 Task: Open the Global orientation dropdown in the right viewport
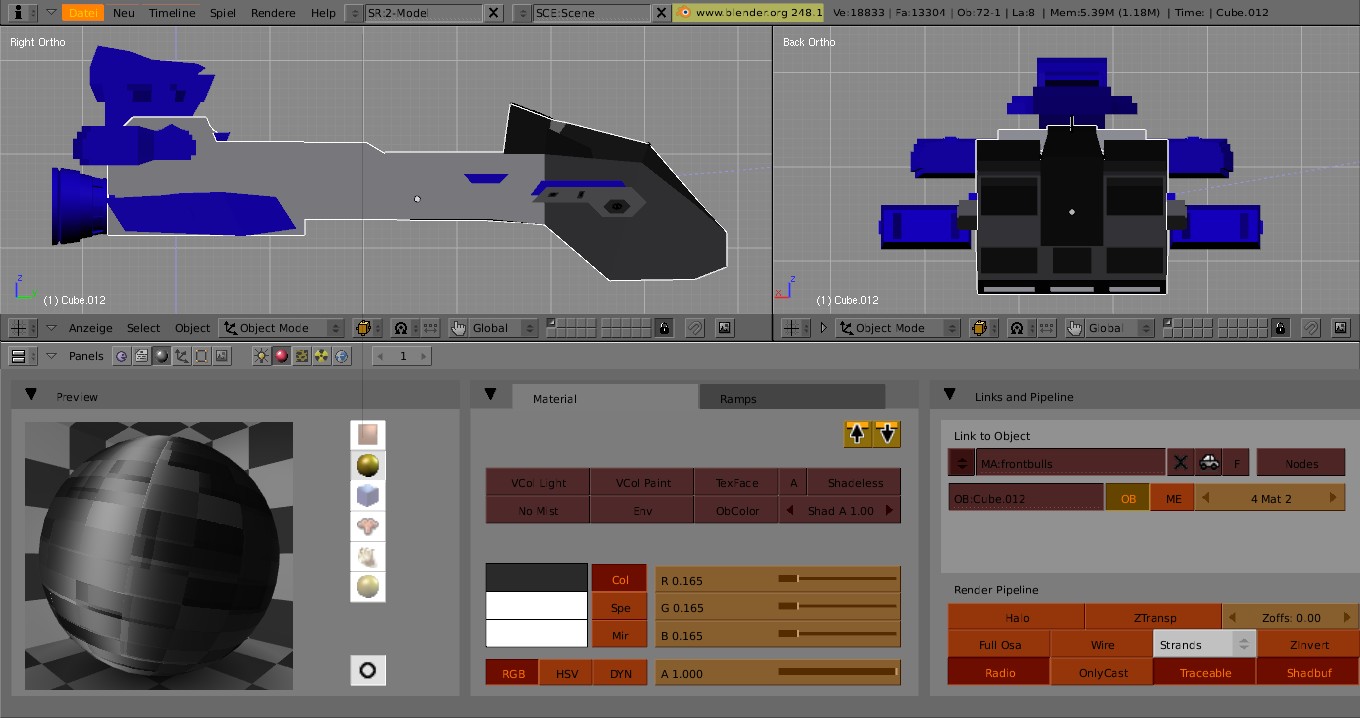[x=1111, y=328]
